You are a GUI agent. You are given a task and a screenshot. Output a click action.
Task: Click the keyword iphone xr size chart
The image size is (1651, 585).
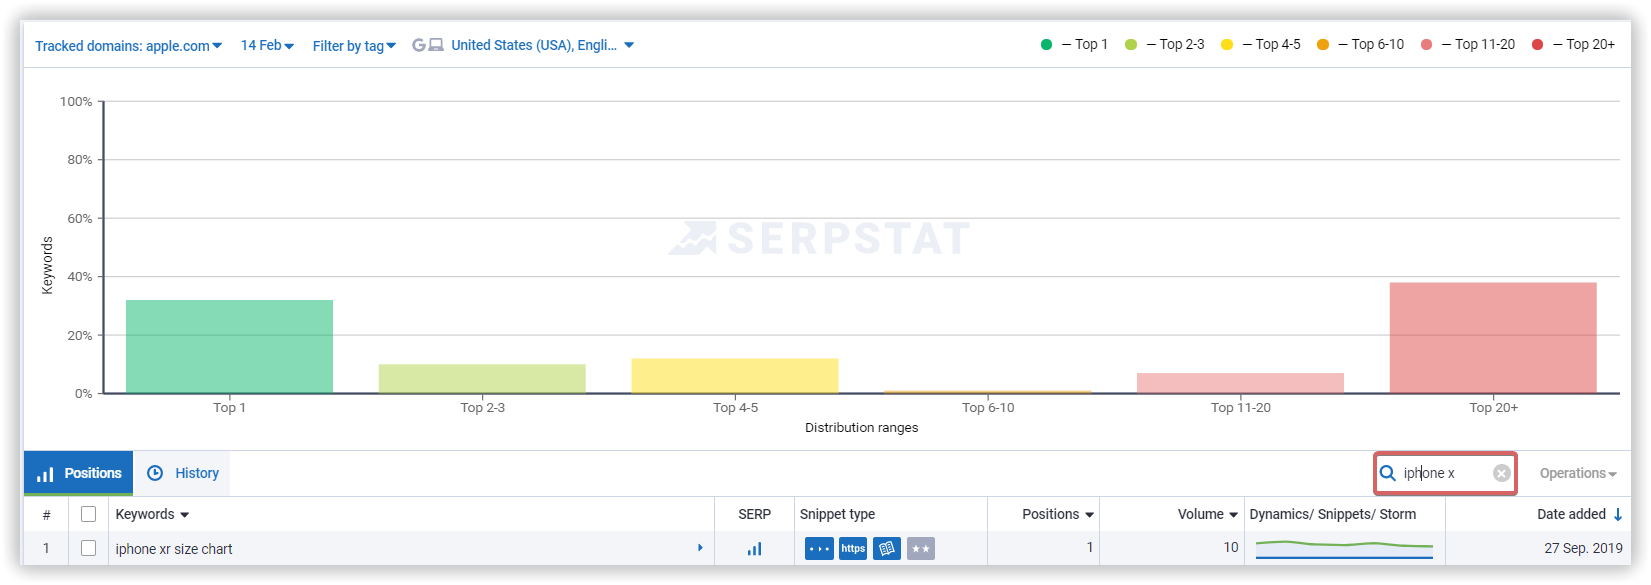tap(174, 549)
